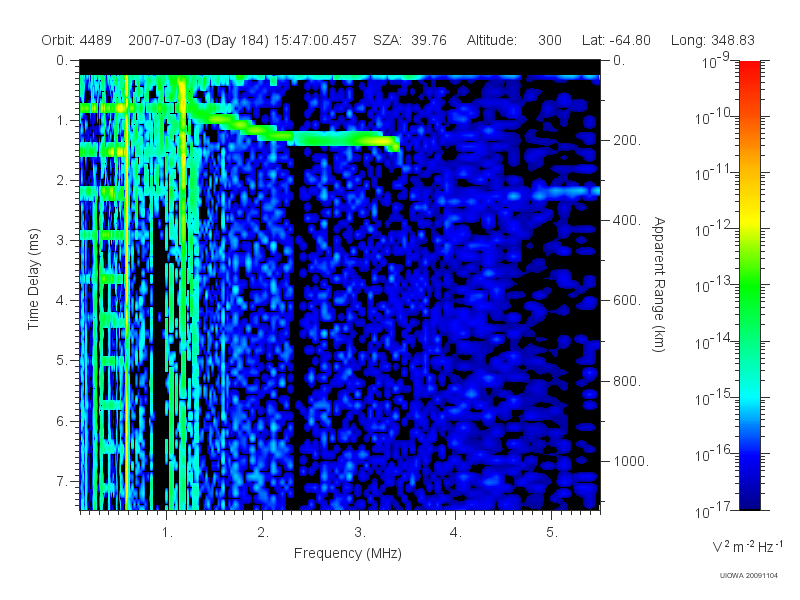The height and width of the screenshot is (600, 800).
Task: Click the '5.' tick on frequency axis
Action: [552, 533]
